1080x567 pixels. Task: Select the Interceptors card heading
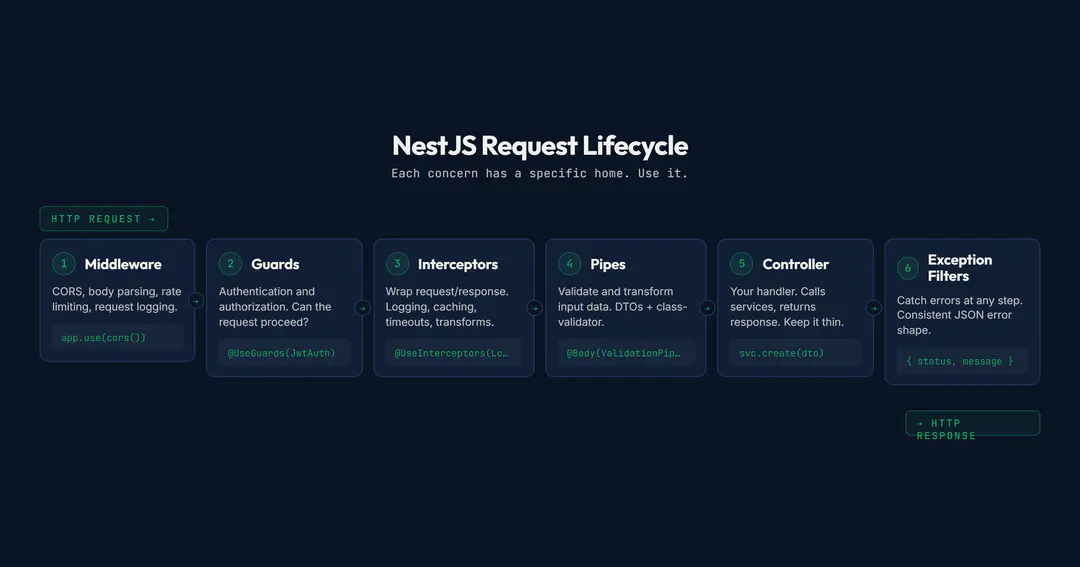tap(457, 264)
